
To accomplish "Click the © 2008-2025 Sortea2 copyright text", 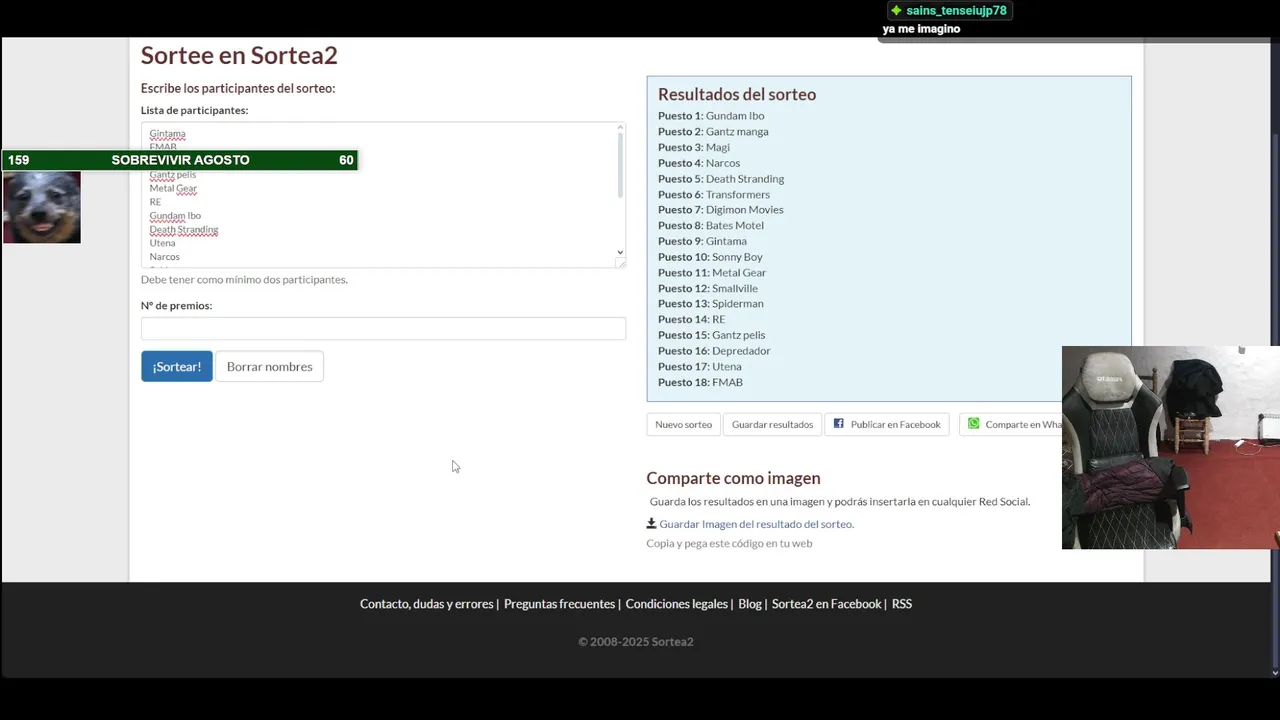I will pyautogui.click(x=636, y=642).
